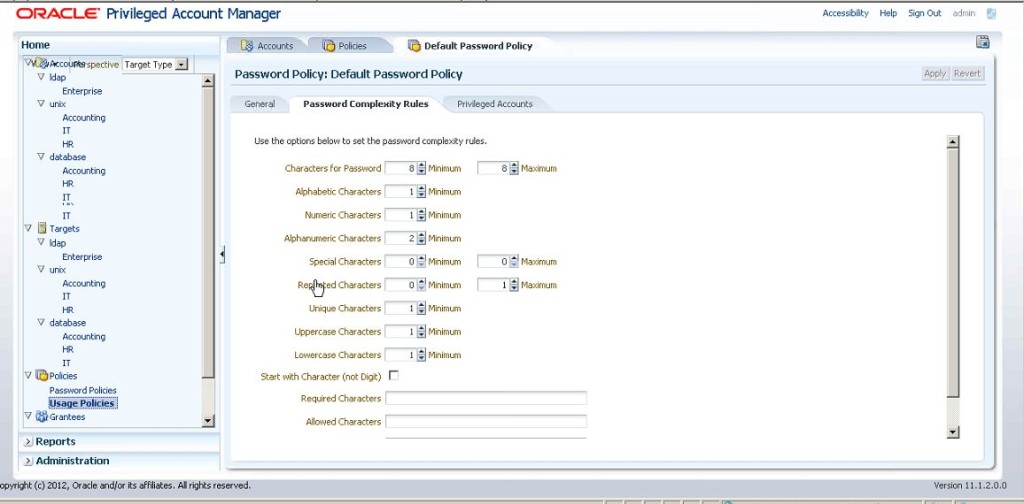The image size is (1024, 504).
Task: Click the Targets tree icon
Action: [42, 229]
